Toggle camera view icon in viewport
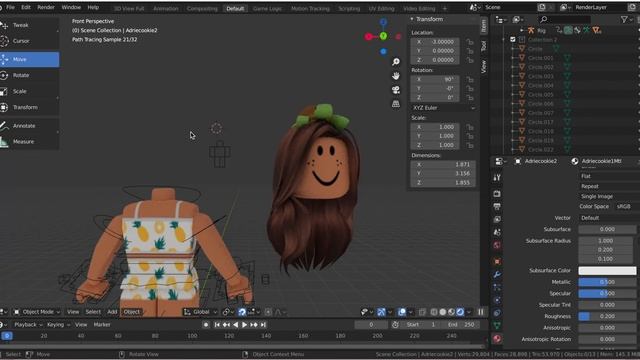The width and height of the screenshot is (640, 360). [x=396, y=90]
